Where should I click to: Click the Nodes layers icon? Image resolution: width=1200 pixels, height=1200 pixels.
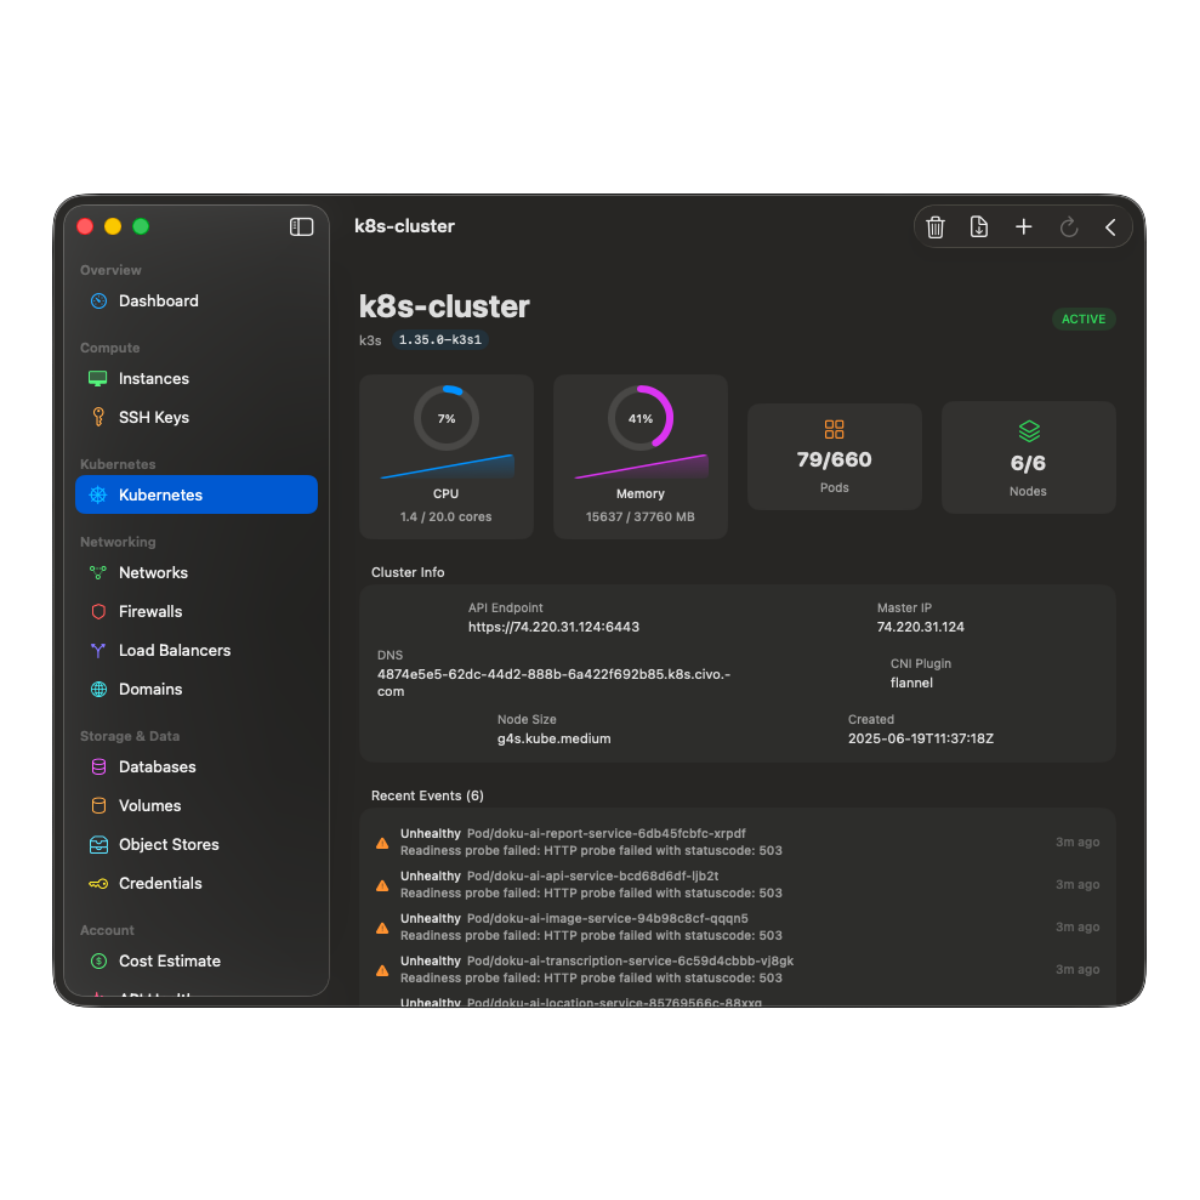[1029, 431]
